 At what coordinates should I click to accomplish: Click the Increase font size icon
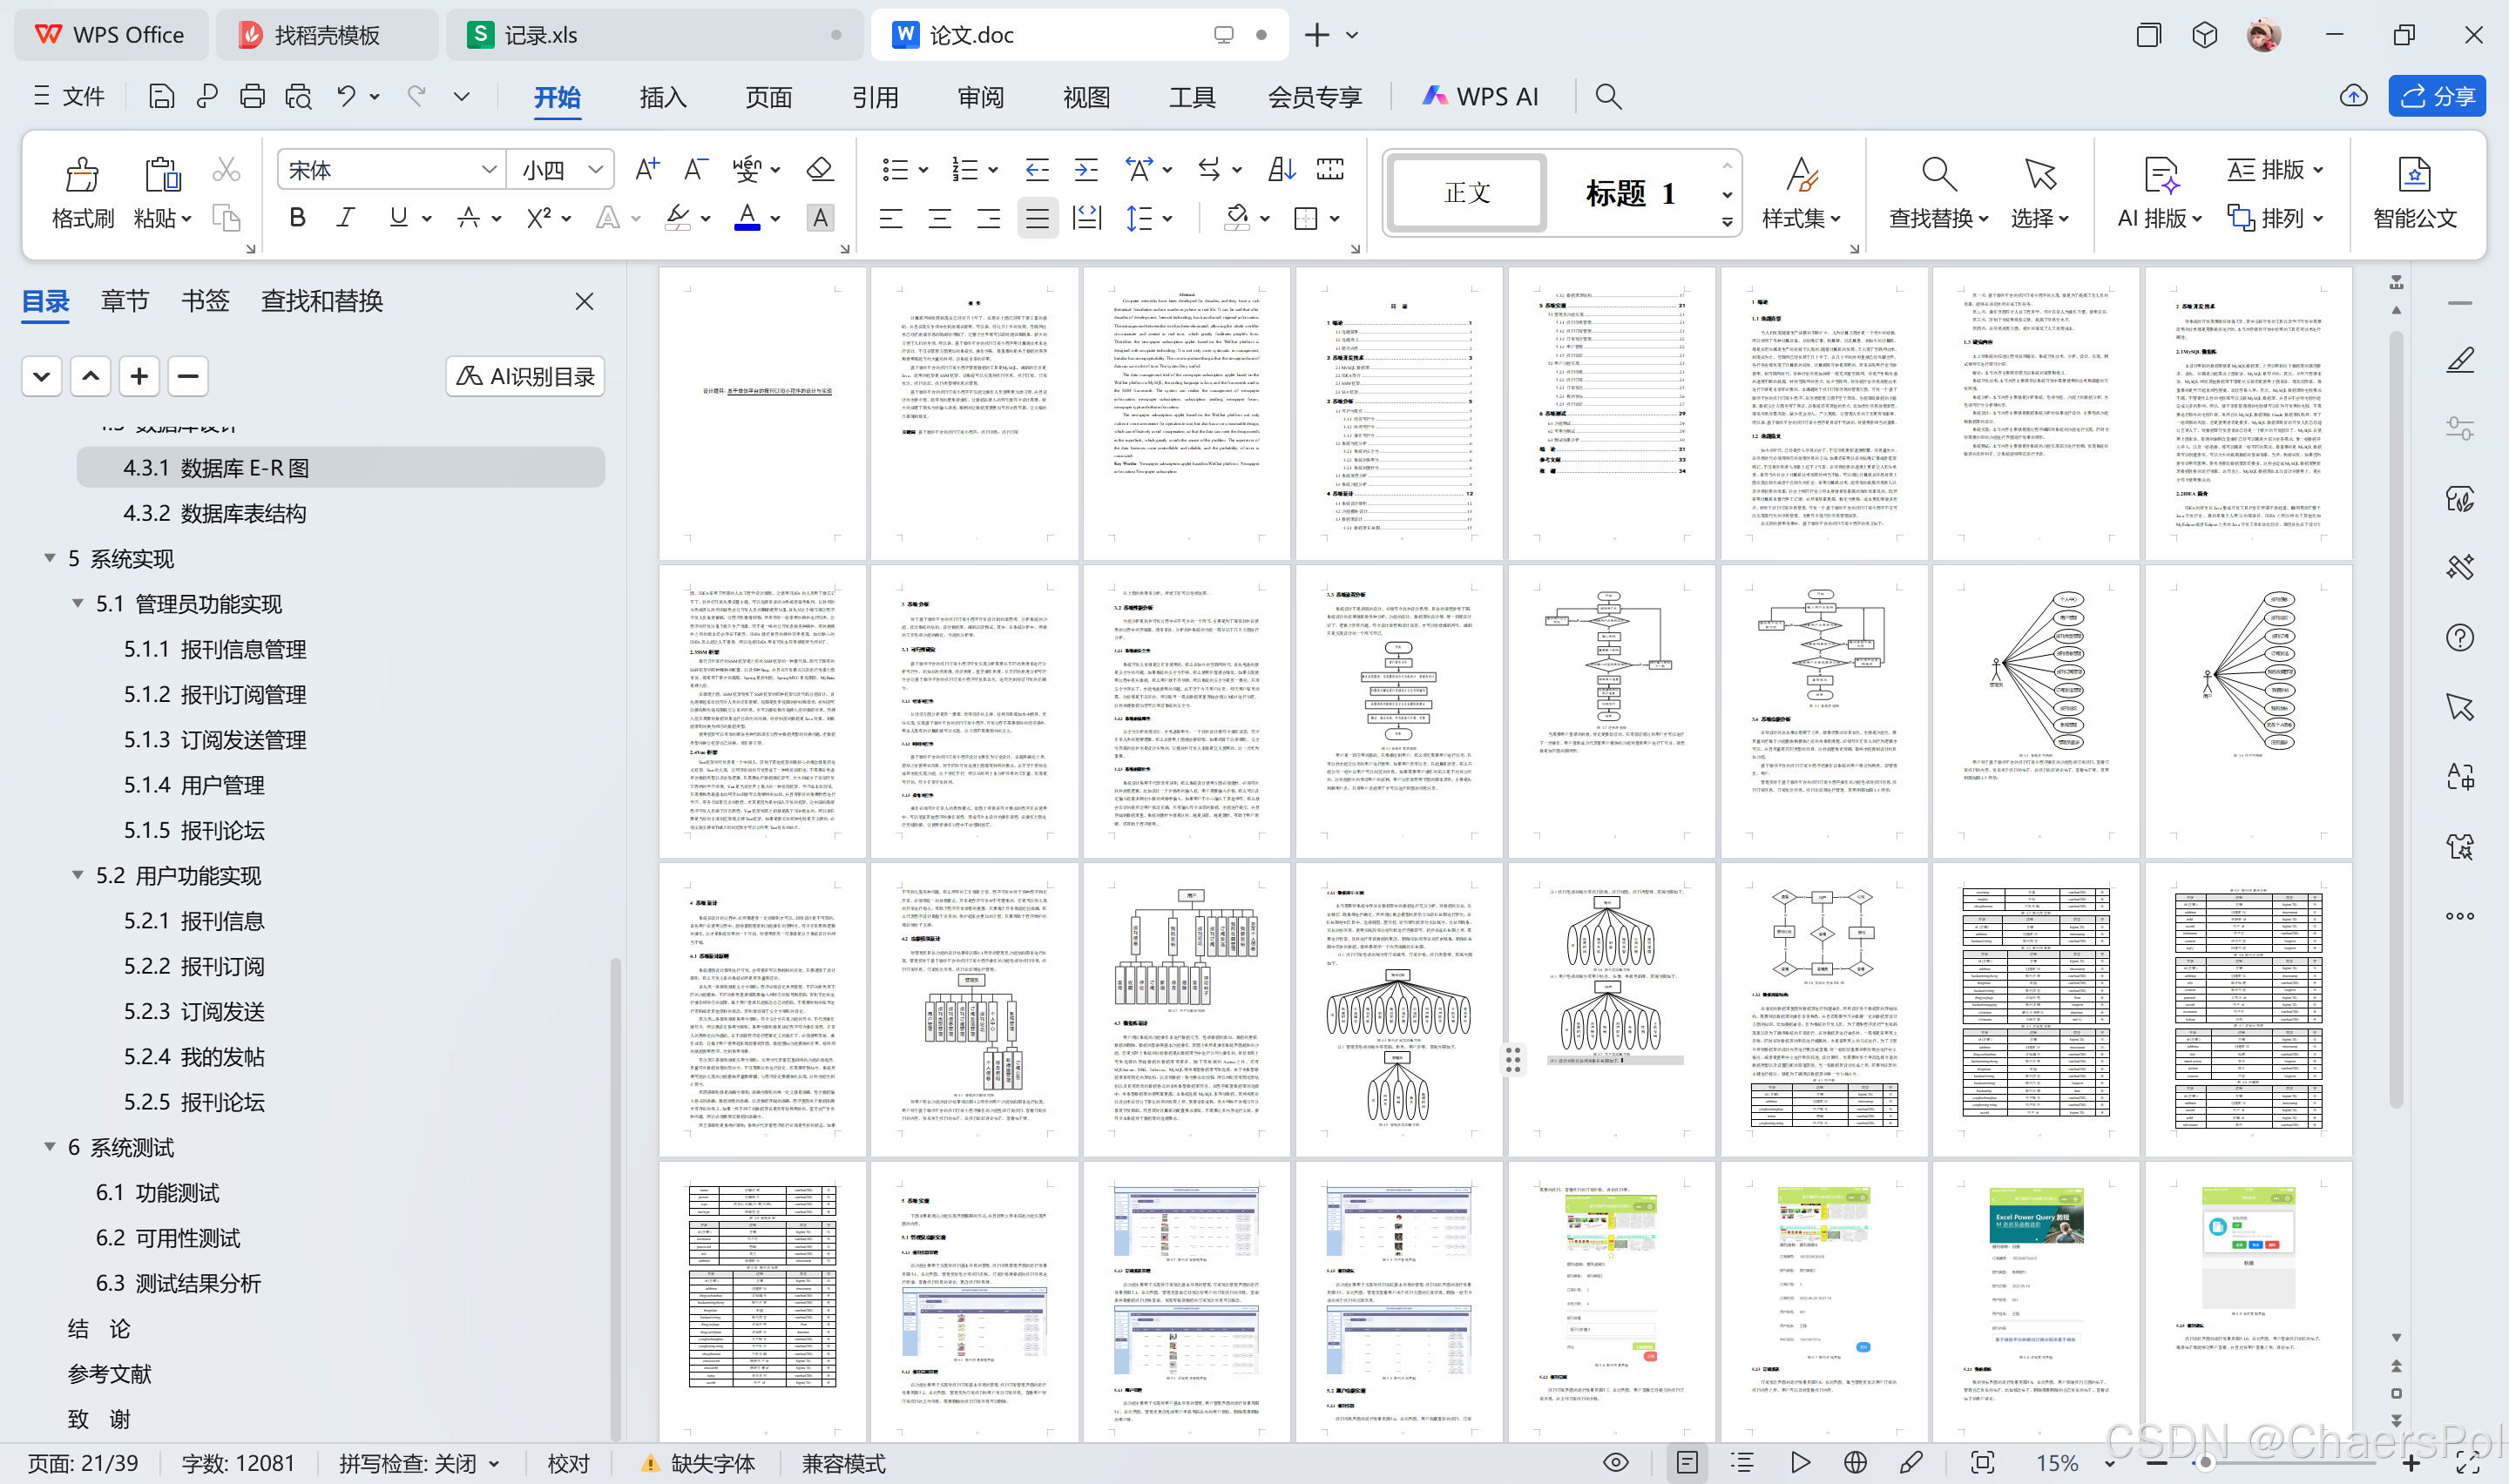click(x=647, y=169)
